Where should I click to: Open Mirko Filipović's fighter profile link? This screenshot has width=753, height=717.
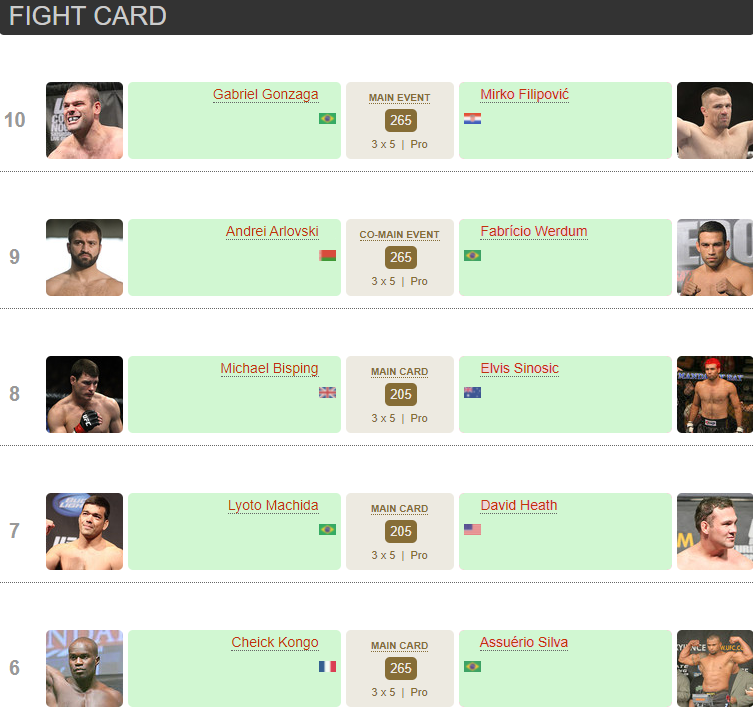[x=524, y=95]
